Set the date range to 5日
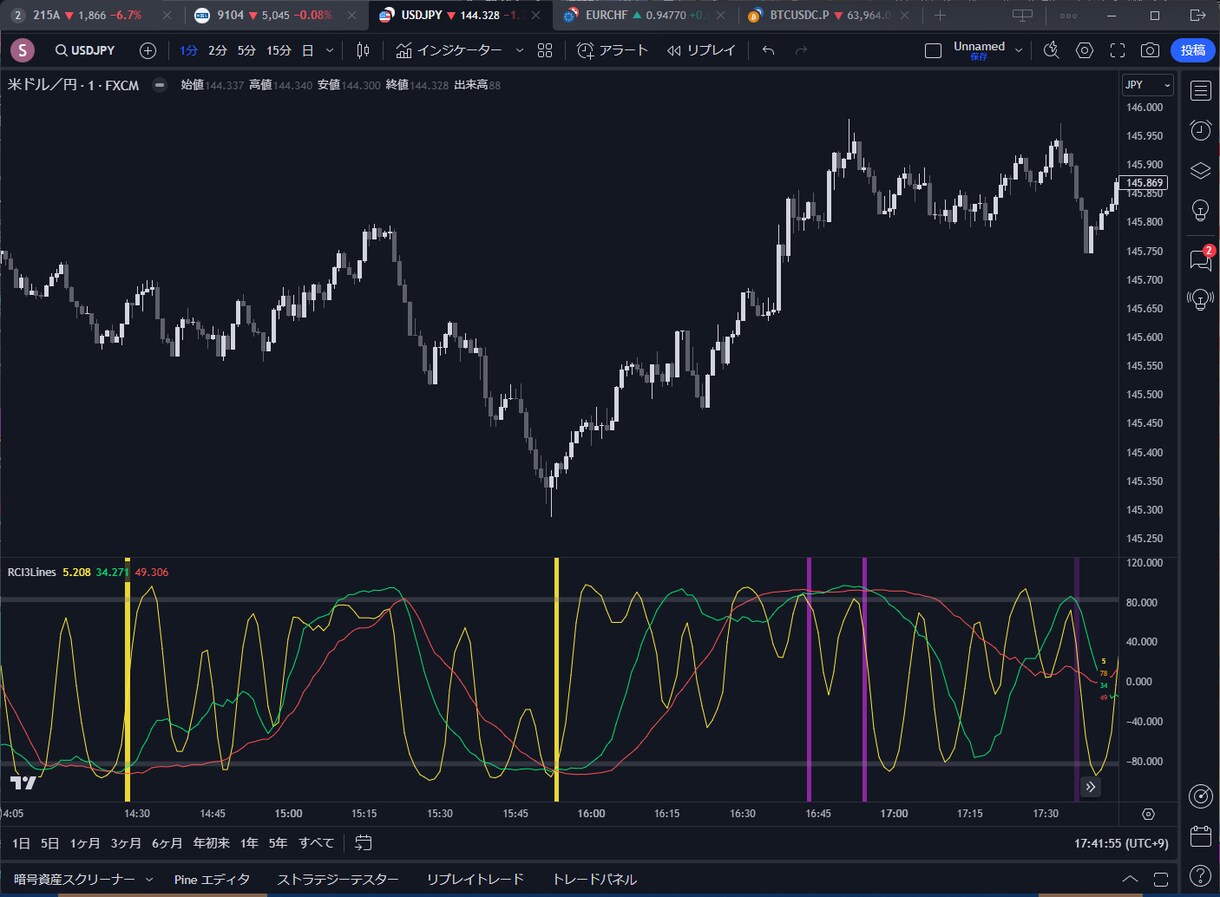This screenshot has width=1220, height=897. point(50,843)
